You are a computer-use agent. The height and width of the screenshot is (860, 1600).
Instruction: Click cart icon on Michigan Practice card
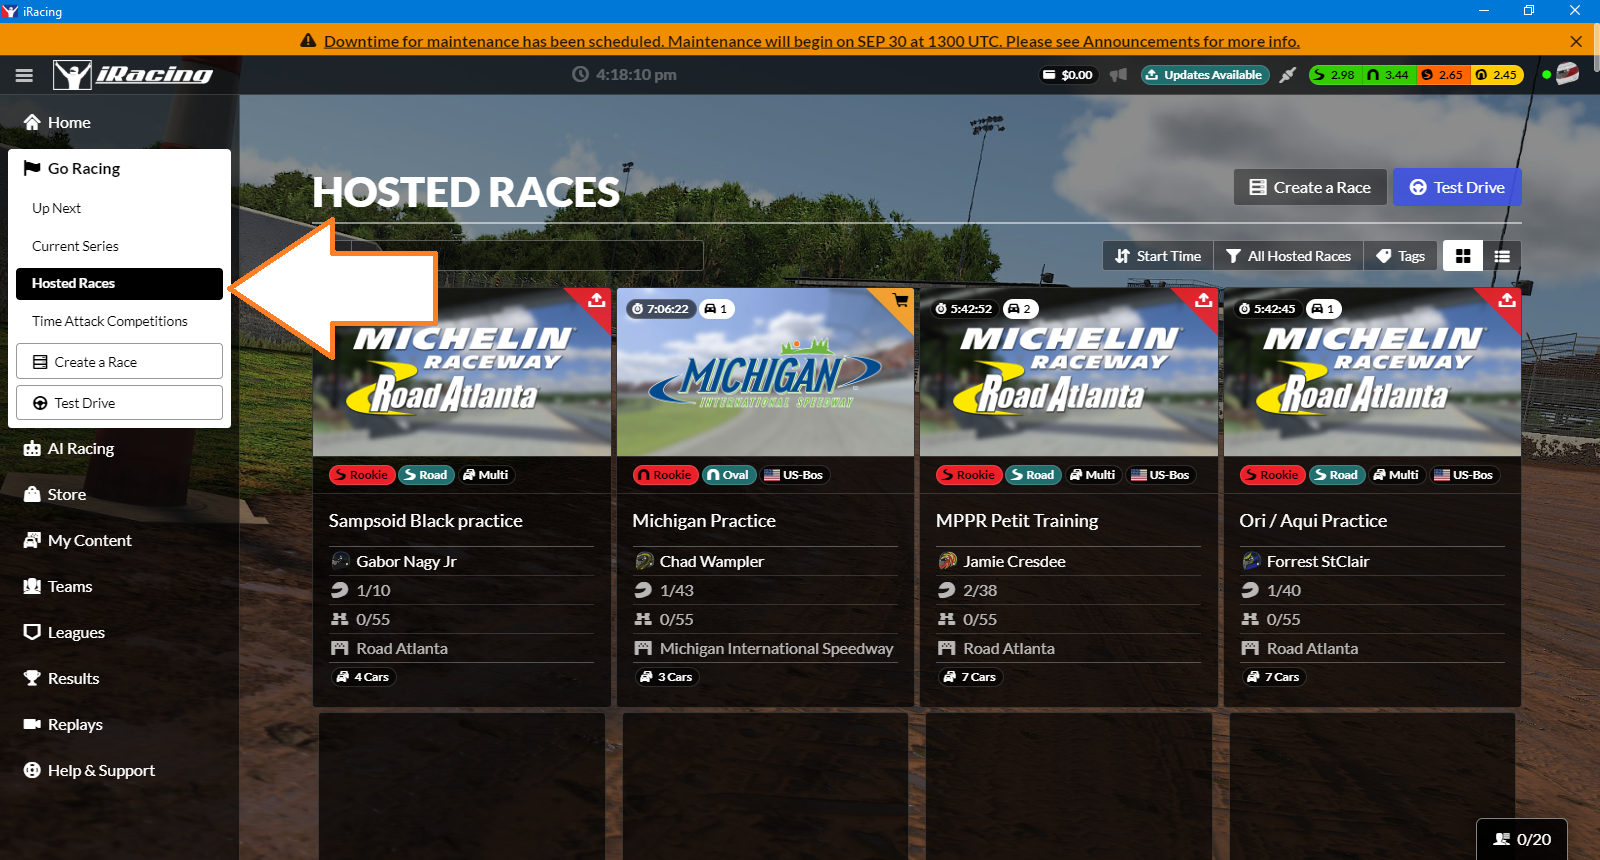coord(901,299)
